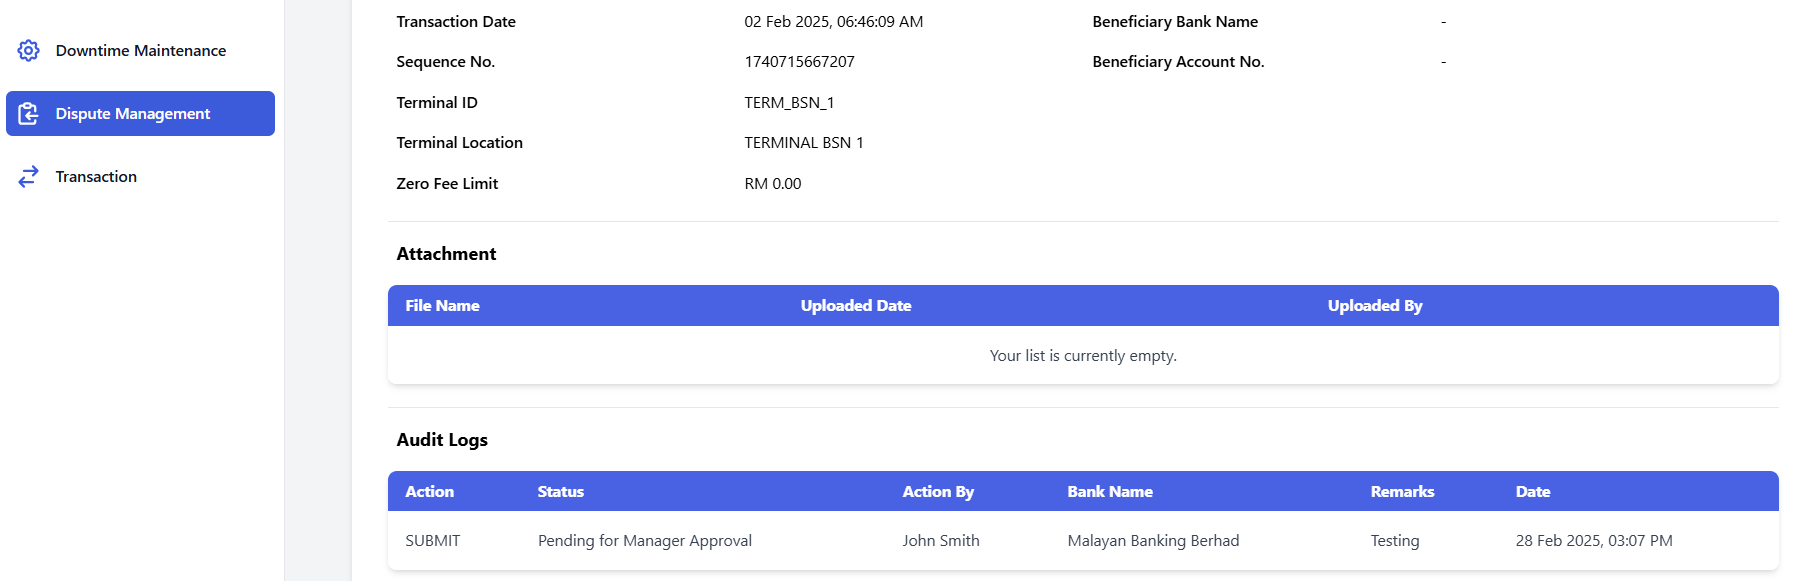
Task: Click the Dispute Management clipboard icon
Action: pos(28,113)
